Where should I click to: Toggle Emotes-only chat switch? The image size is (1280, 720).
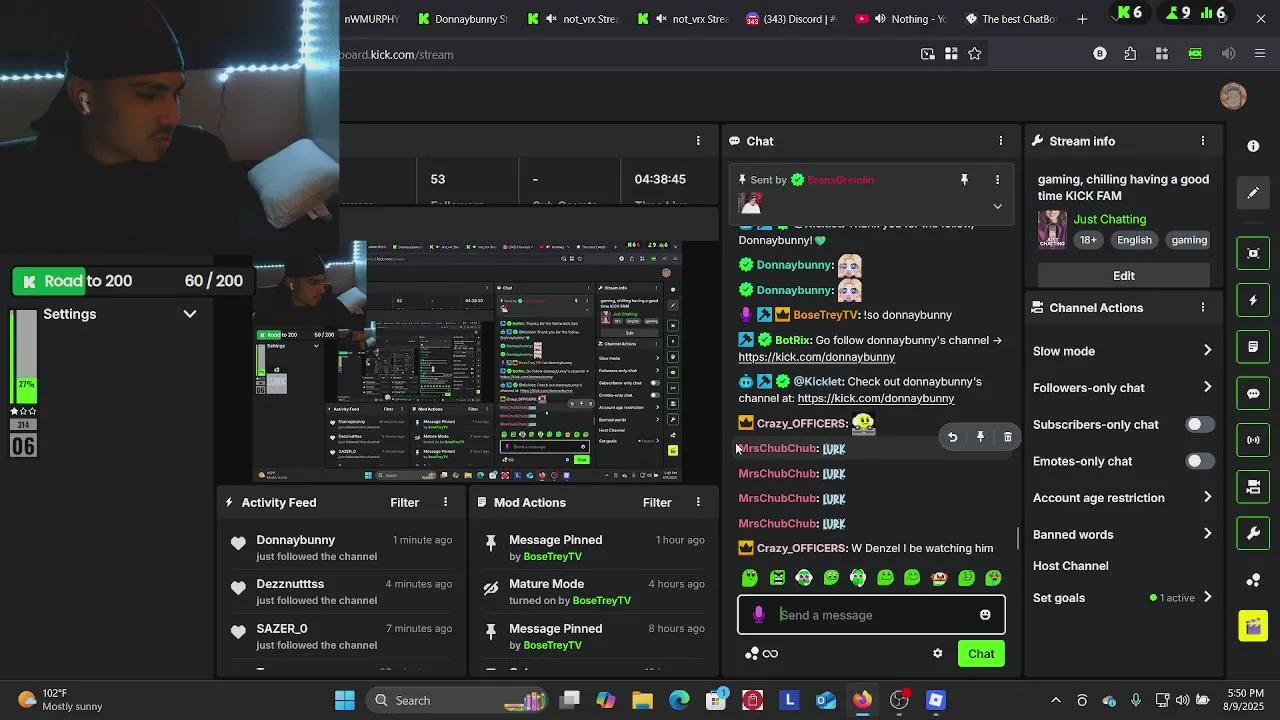pyautogui.click(x=1199, y=462)
